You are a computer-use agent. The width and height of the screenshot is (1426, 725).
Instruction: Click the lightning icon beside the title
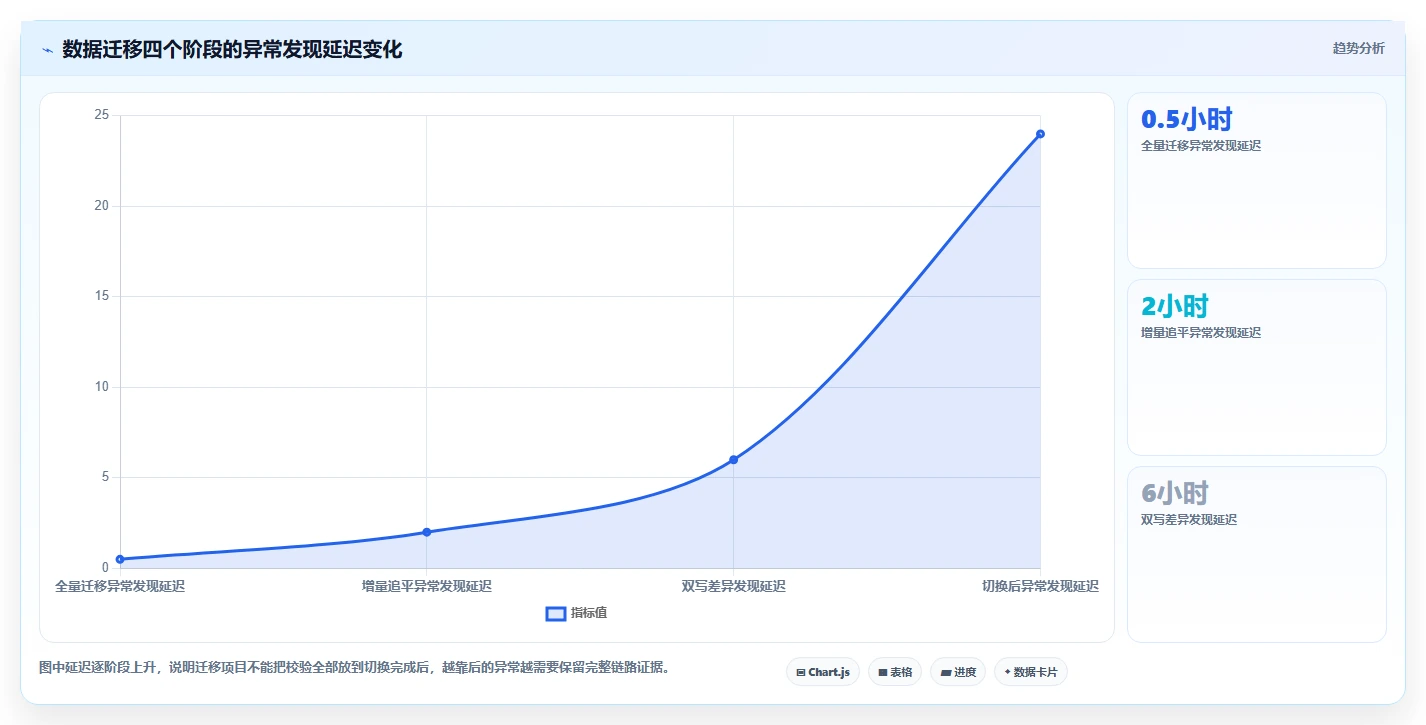[x=48, y=50]
